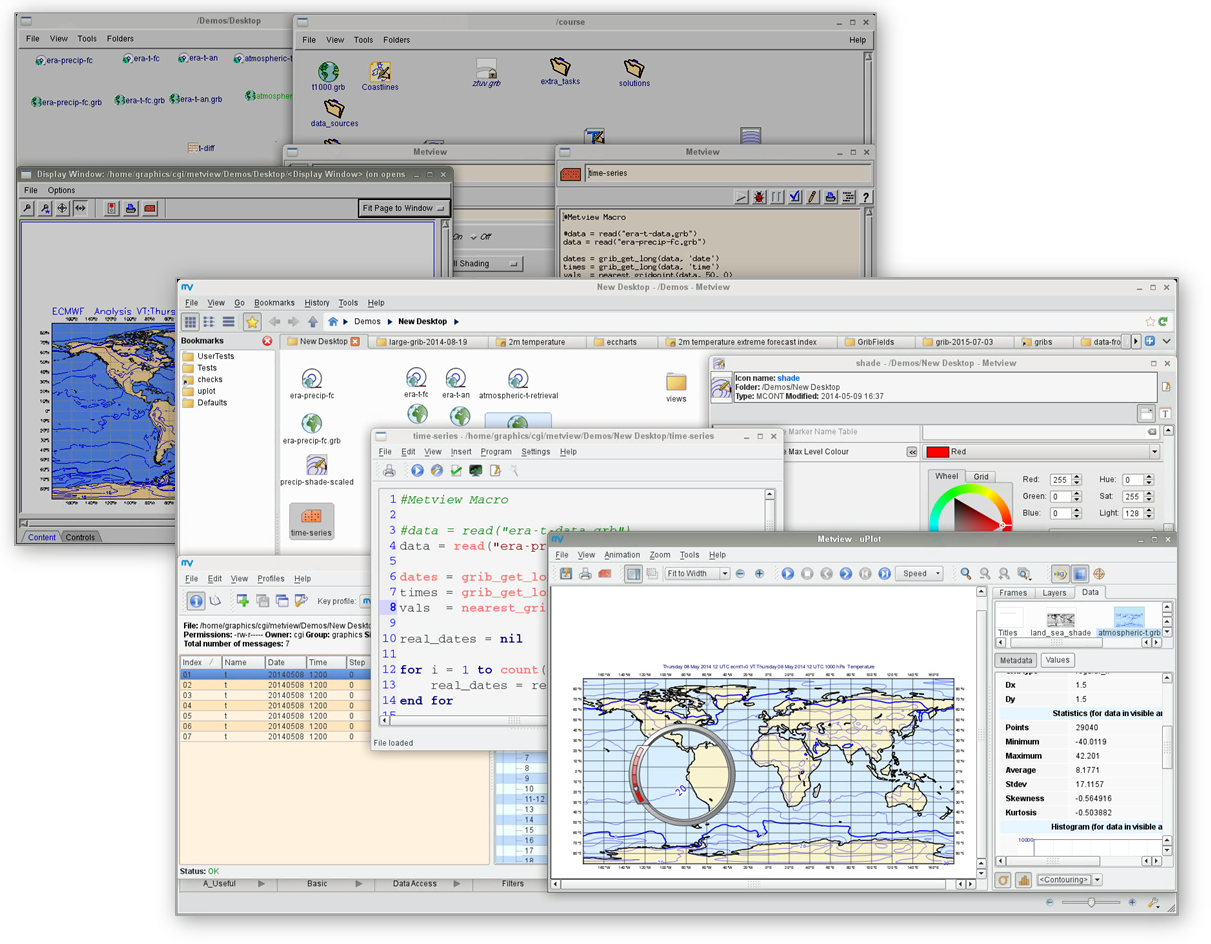The image size is (1211, 944).
Task: Open t1000.grb in the course window
Action: pos(328,76)
